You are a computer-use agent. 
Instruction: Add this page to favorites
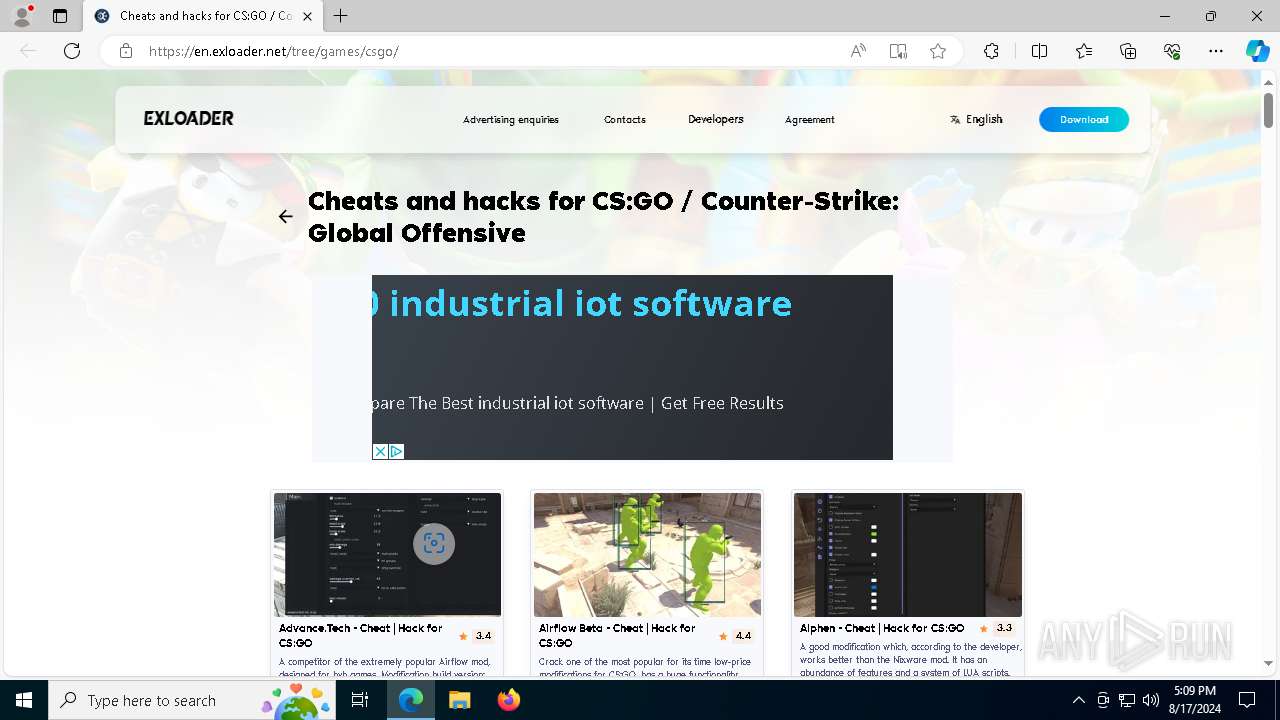coord(938,51)
